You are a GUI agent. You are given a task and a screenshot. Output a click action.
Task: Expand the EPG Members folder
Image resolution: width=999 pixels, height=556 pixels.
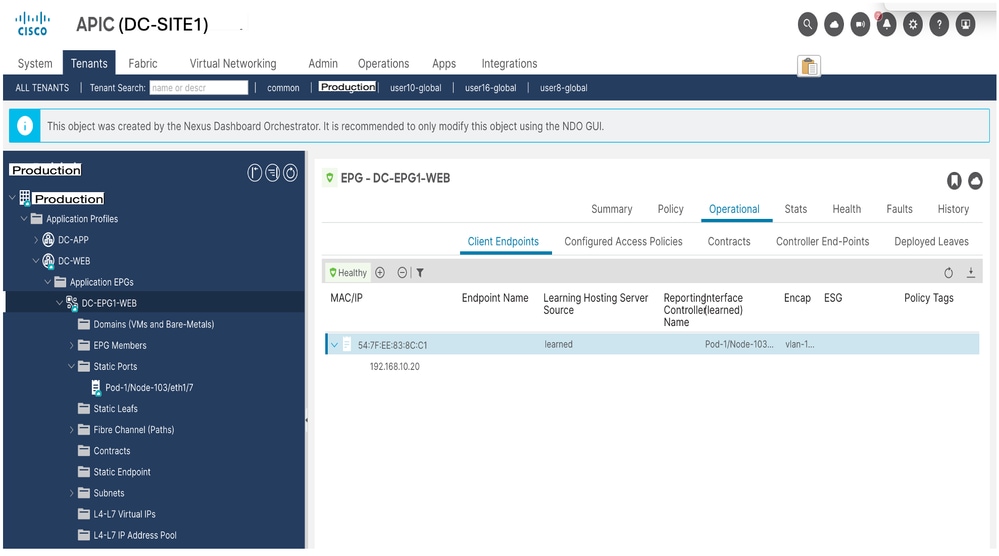[71, 345]
